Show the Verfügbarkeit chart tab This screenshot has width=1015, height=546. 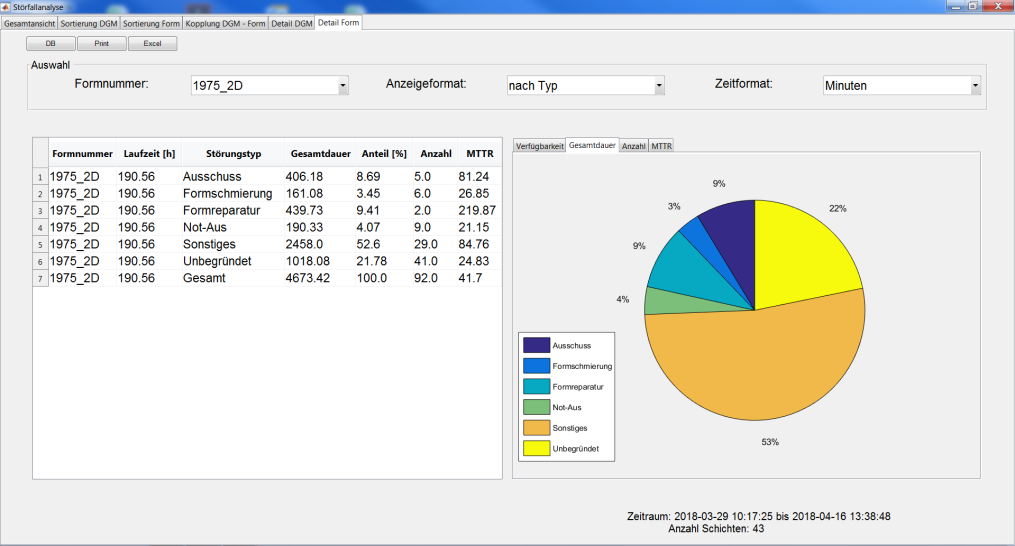click(539, 146)
